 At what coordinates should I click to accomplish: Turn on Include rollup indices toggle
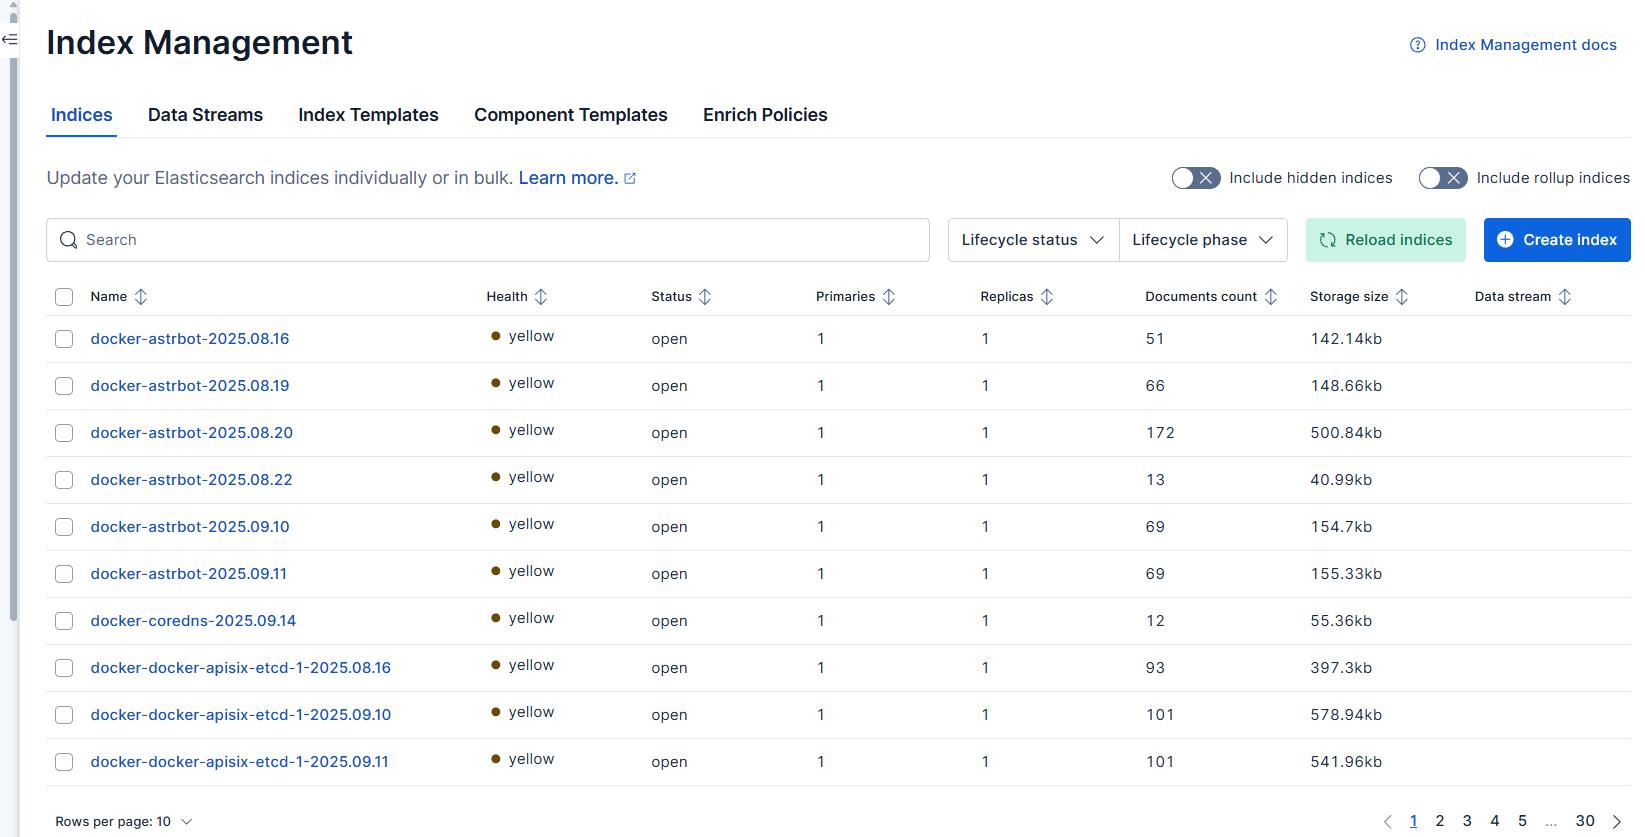[x=1443, y=178]
